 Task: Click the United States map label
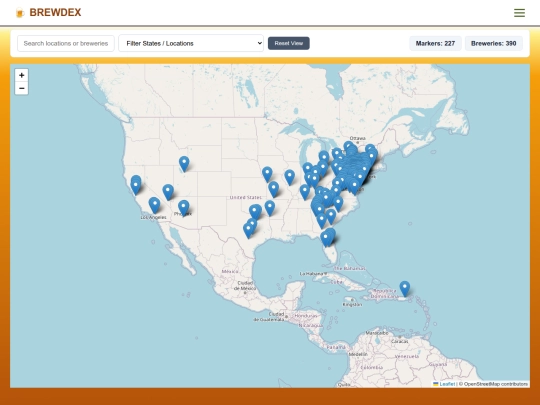[x=246, y=197]
